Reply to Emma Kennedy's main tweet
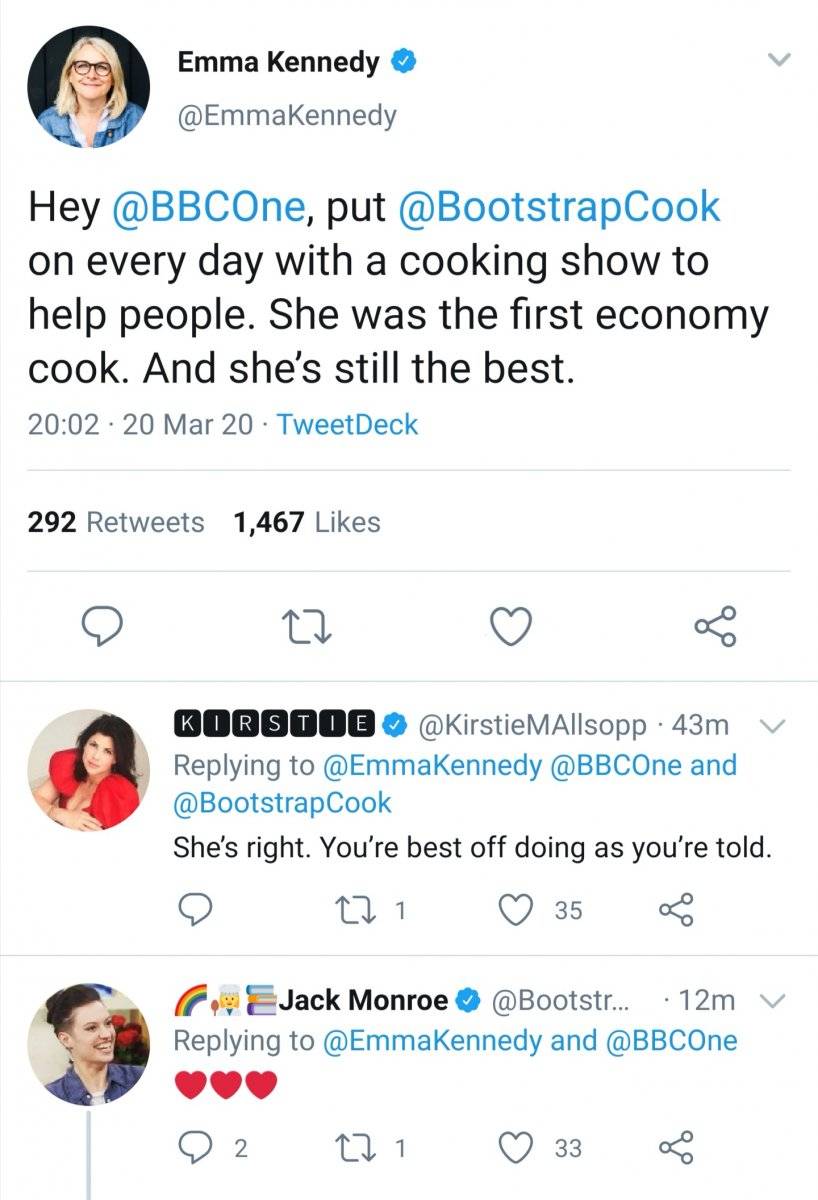Screen dimensions: 818x1200 click(102, 626)
